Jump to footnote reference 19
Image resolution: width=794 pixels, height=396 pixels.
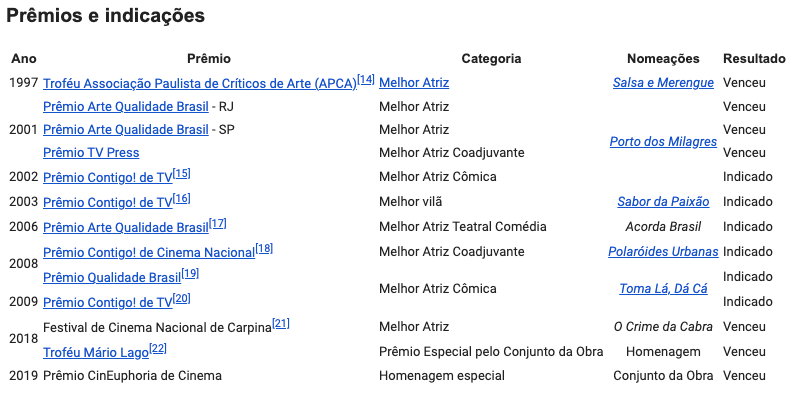pos(190,273)
